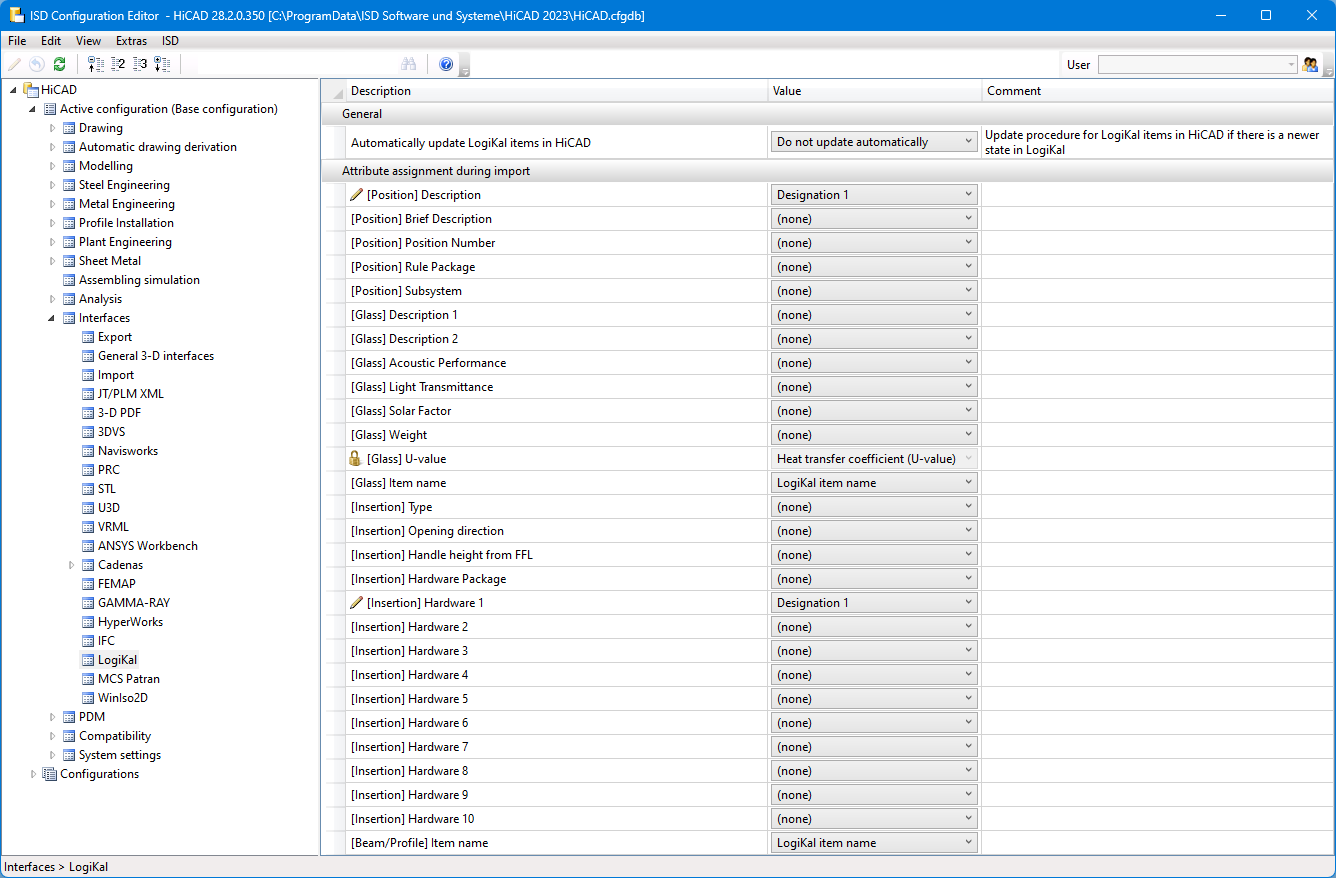Click the green refresh icon in toolbar
The height and width of the screenshot is (878, 1336).
click(x=59, y=64)
